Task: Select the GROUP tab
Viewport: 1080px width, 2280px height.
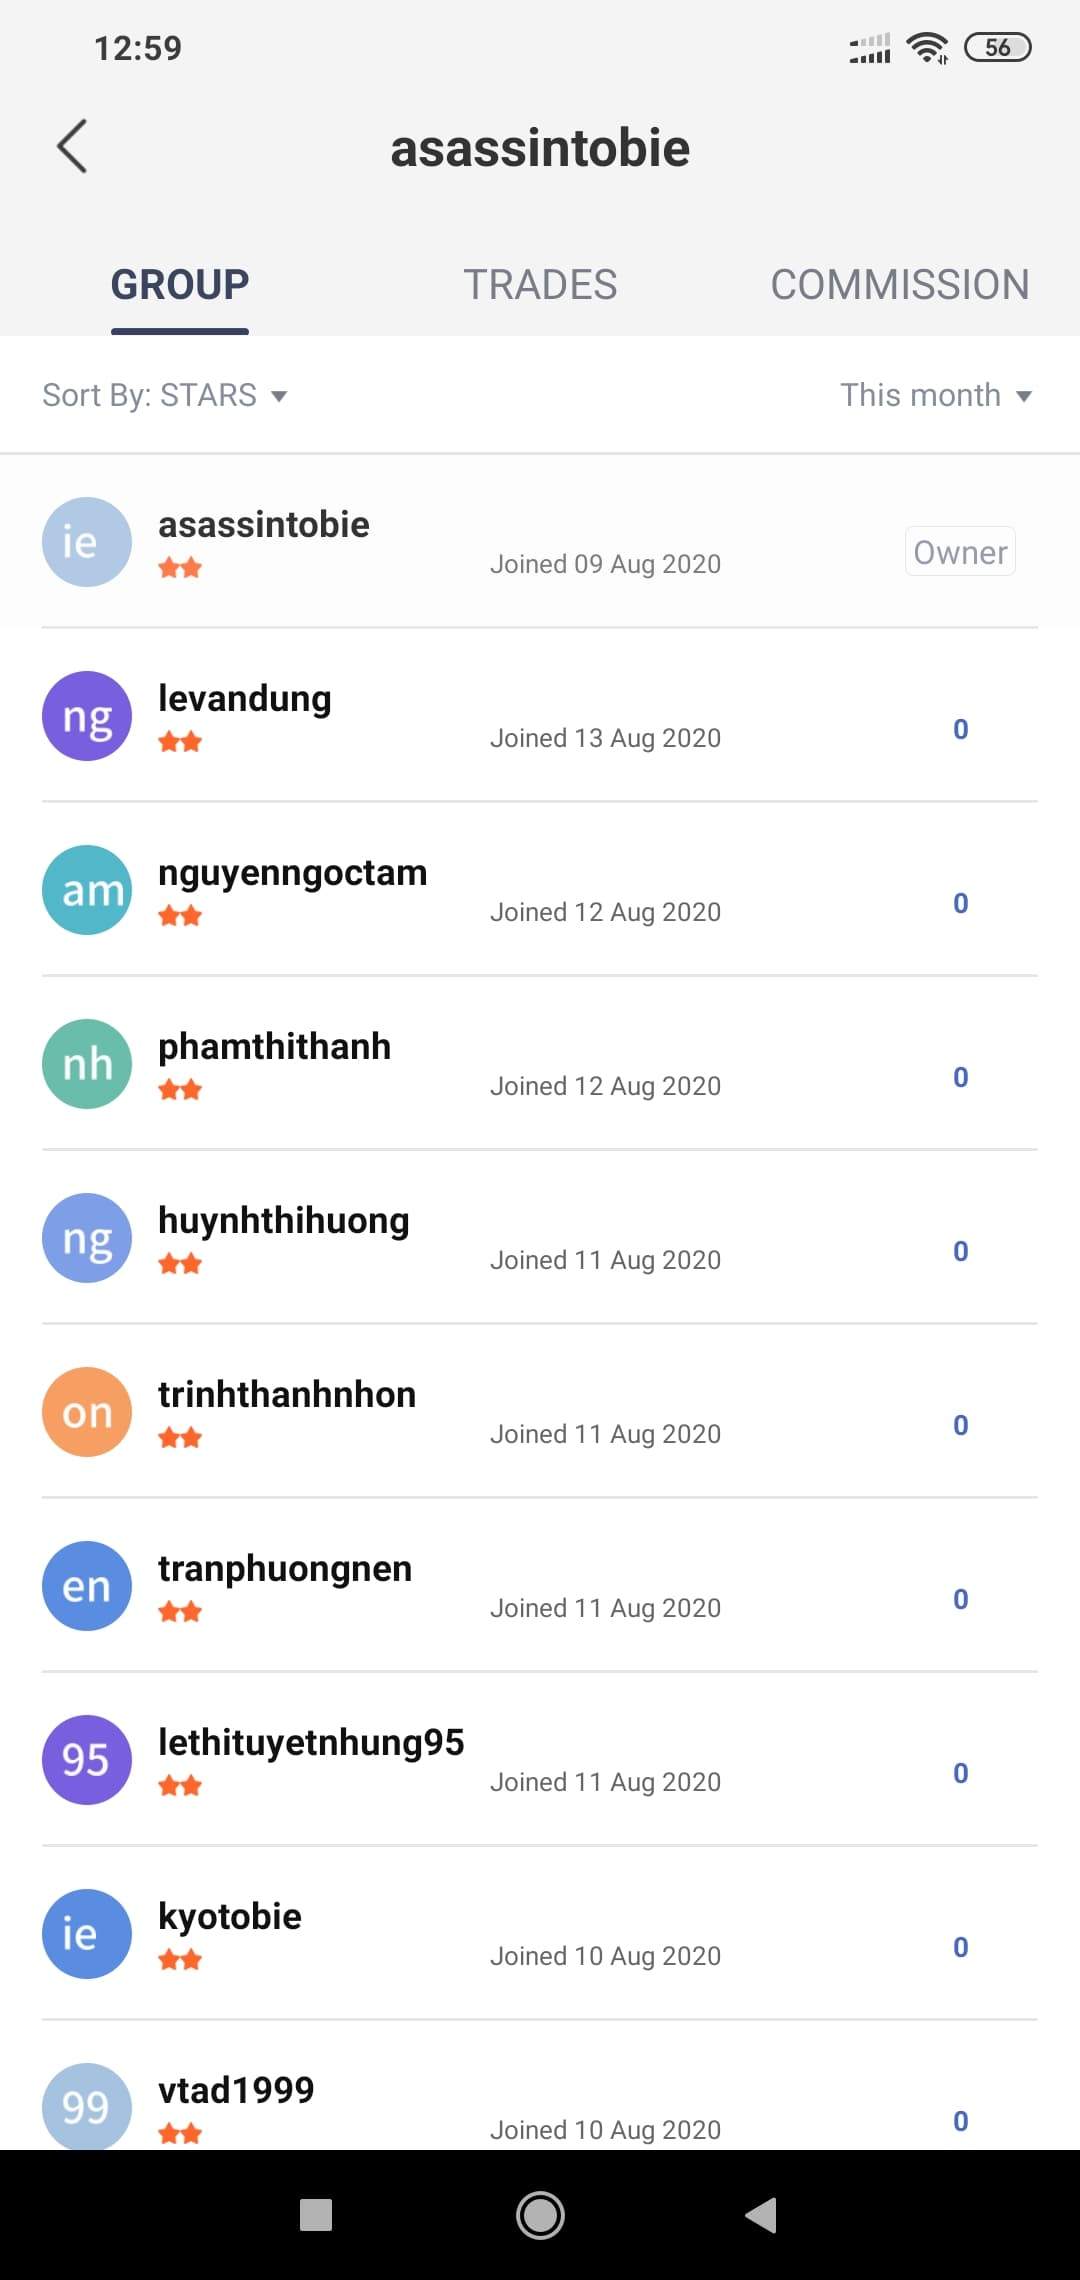Action: (180, 285)
